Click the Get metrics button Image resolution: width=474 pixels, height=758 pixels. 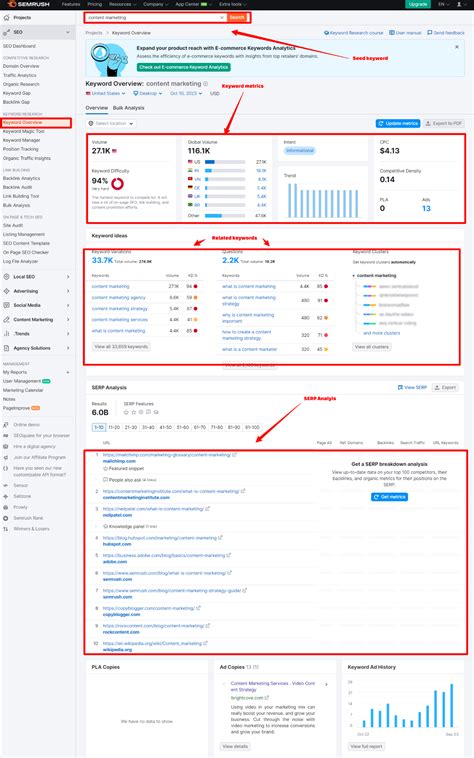pyautogui.click(x=389, y=497)
